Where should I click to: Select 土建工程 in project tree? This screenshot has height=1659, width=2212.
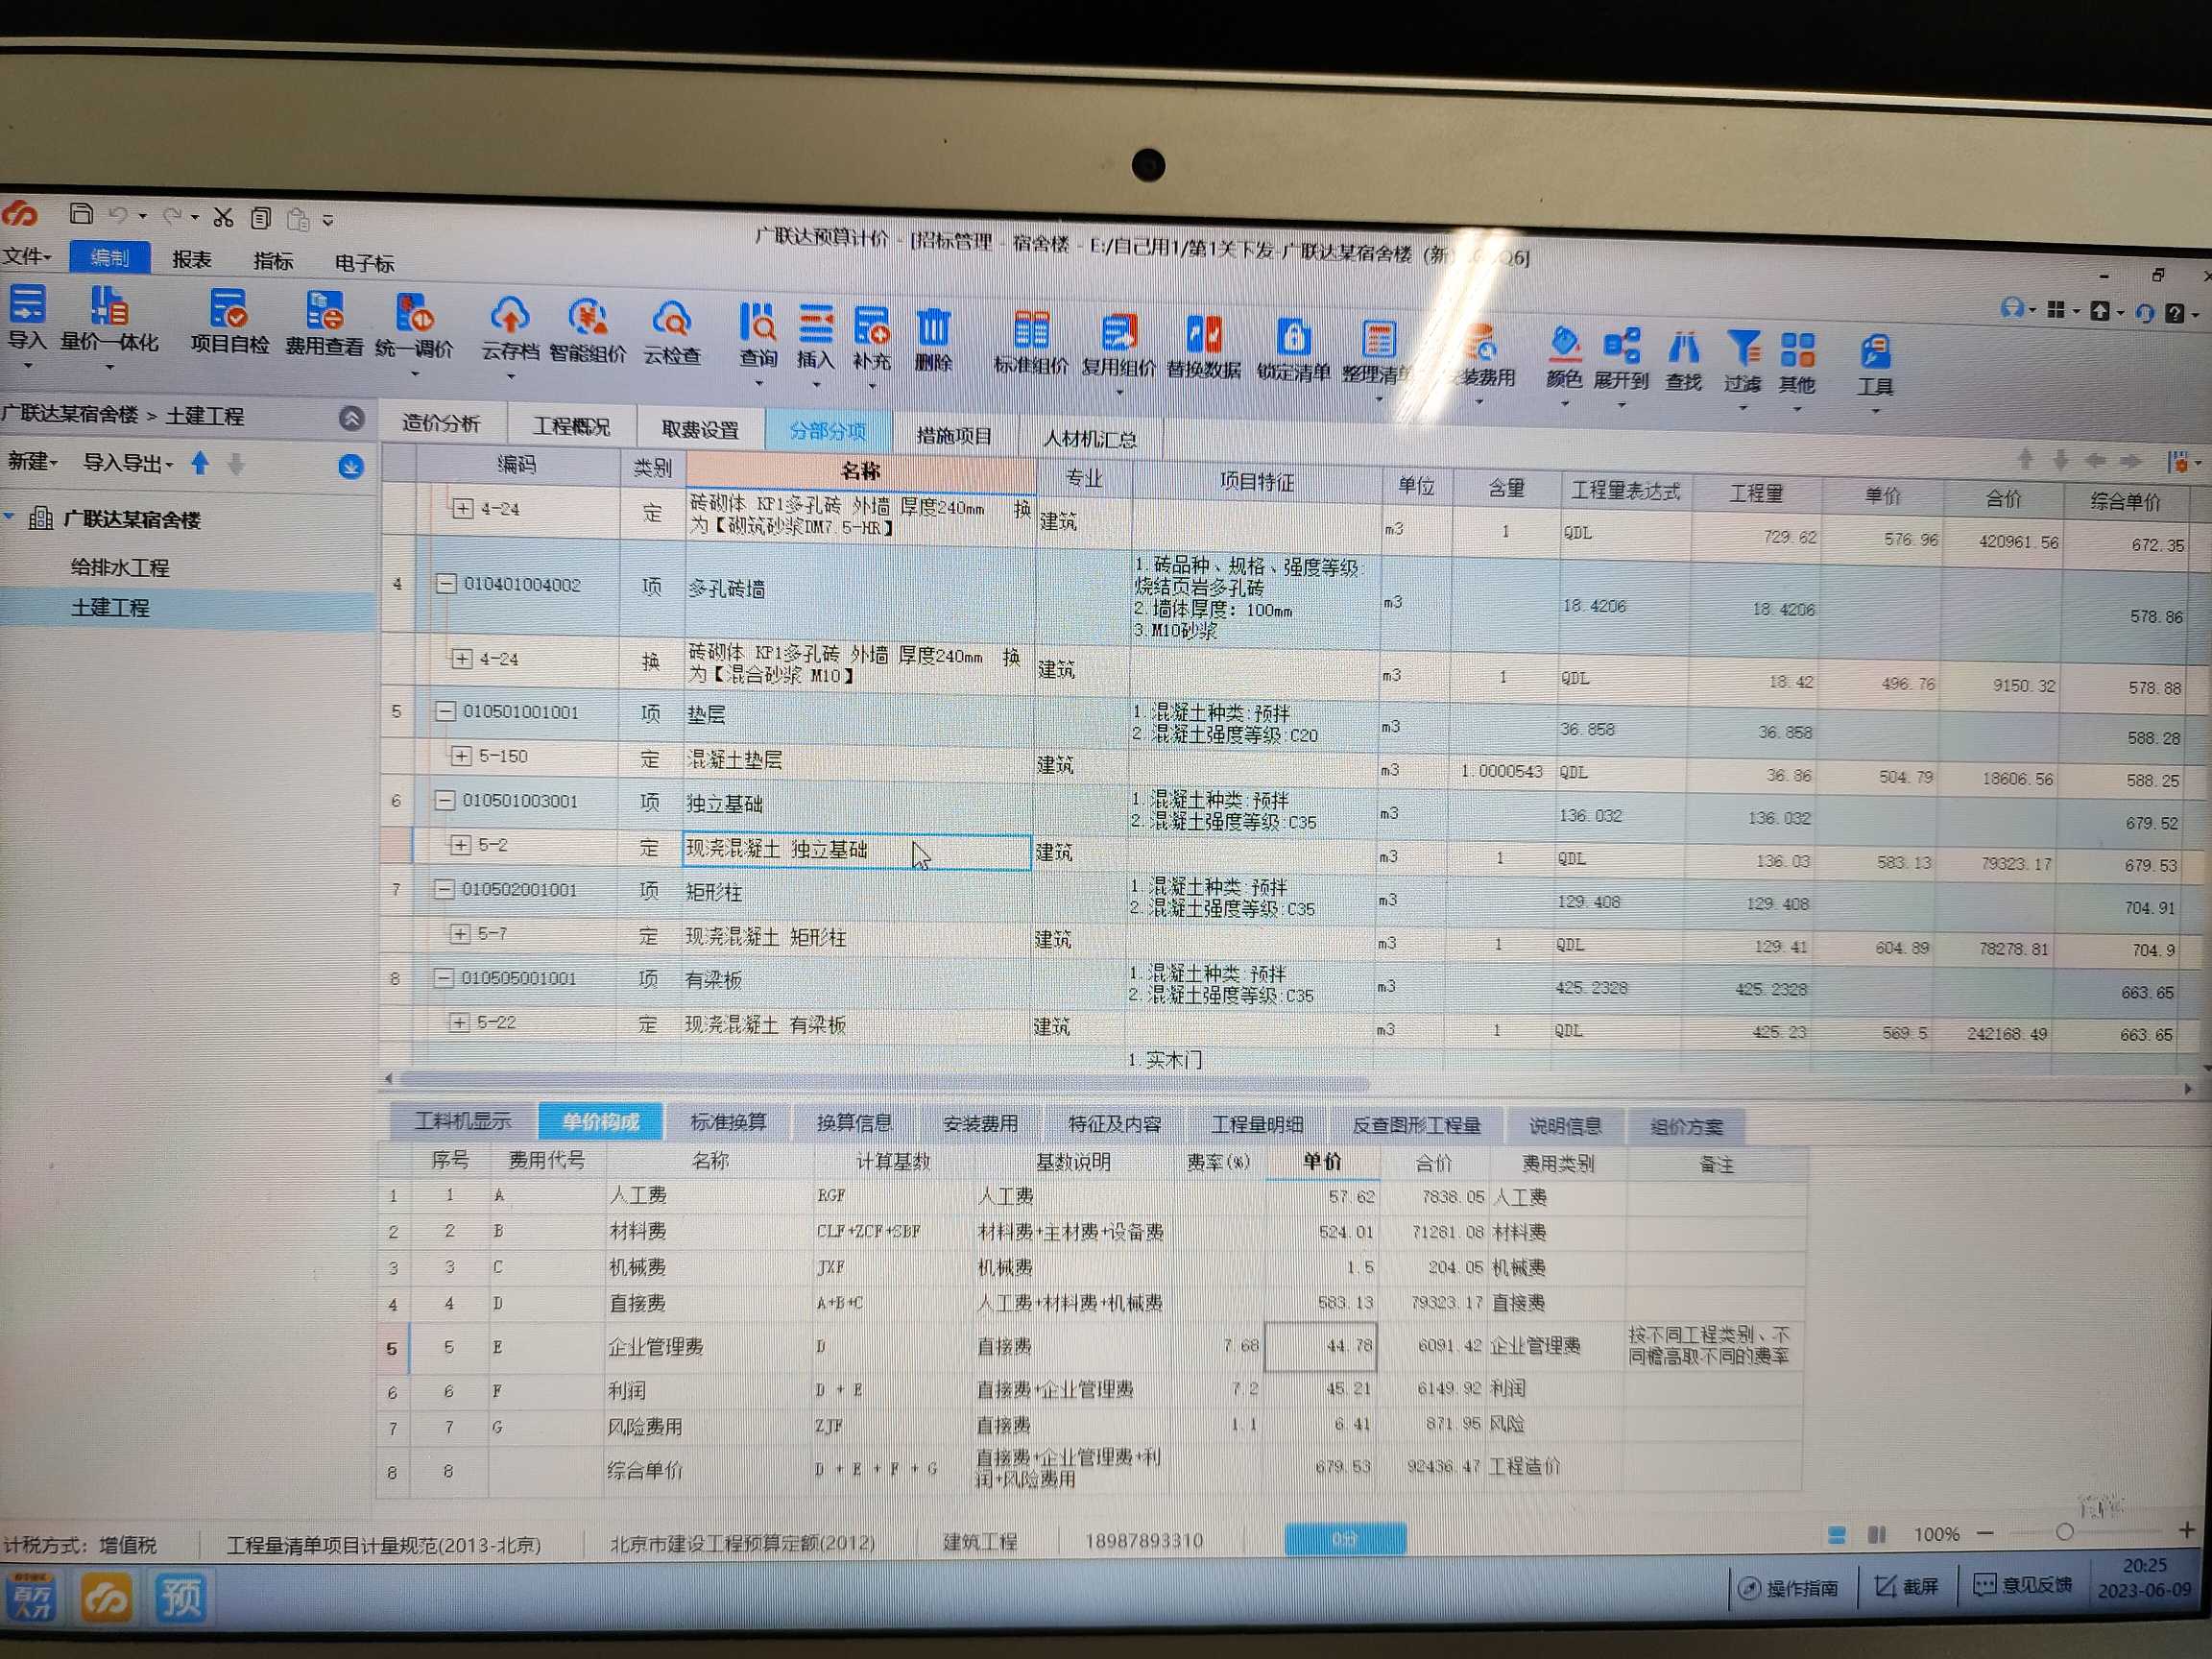pos(110,607)
